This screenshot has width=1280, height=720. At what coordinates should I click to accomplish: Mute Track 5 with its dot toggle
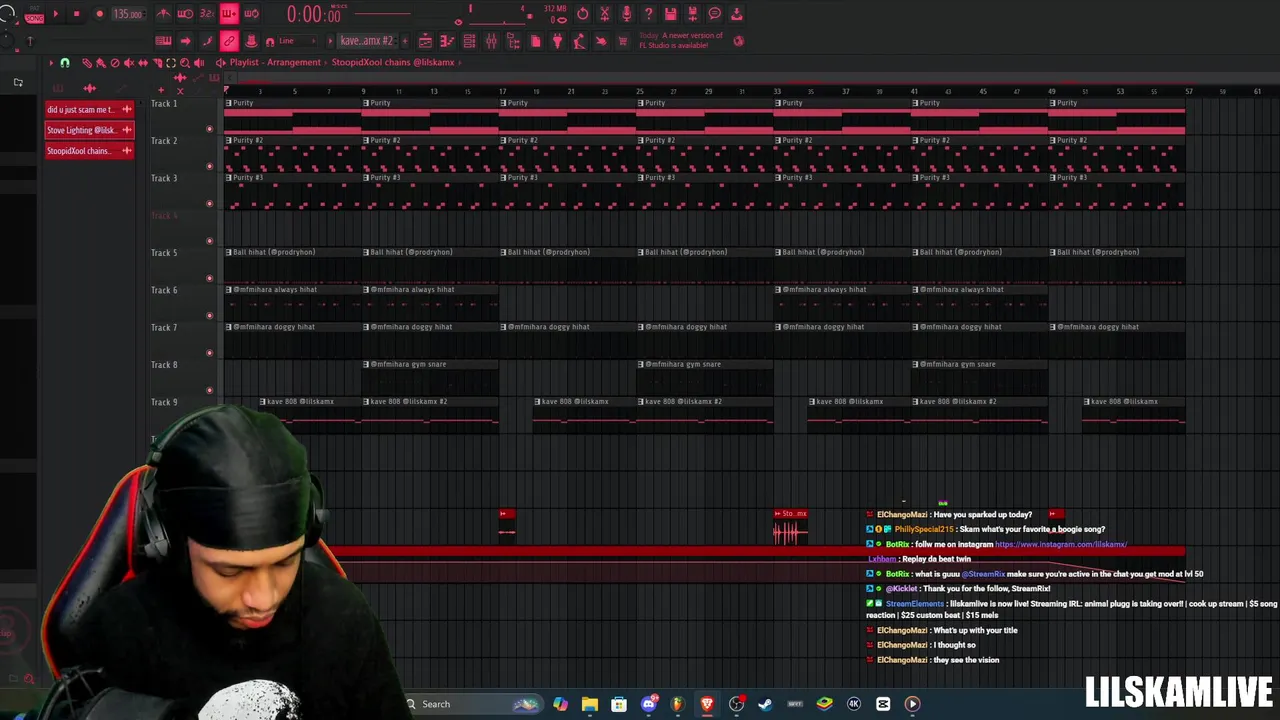tap(209, 278)
